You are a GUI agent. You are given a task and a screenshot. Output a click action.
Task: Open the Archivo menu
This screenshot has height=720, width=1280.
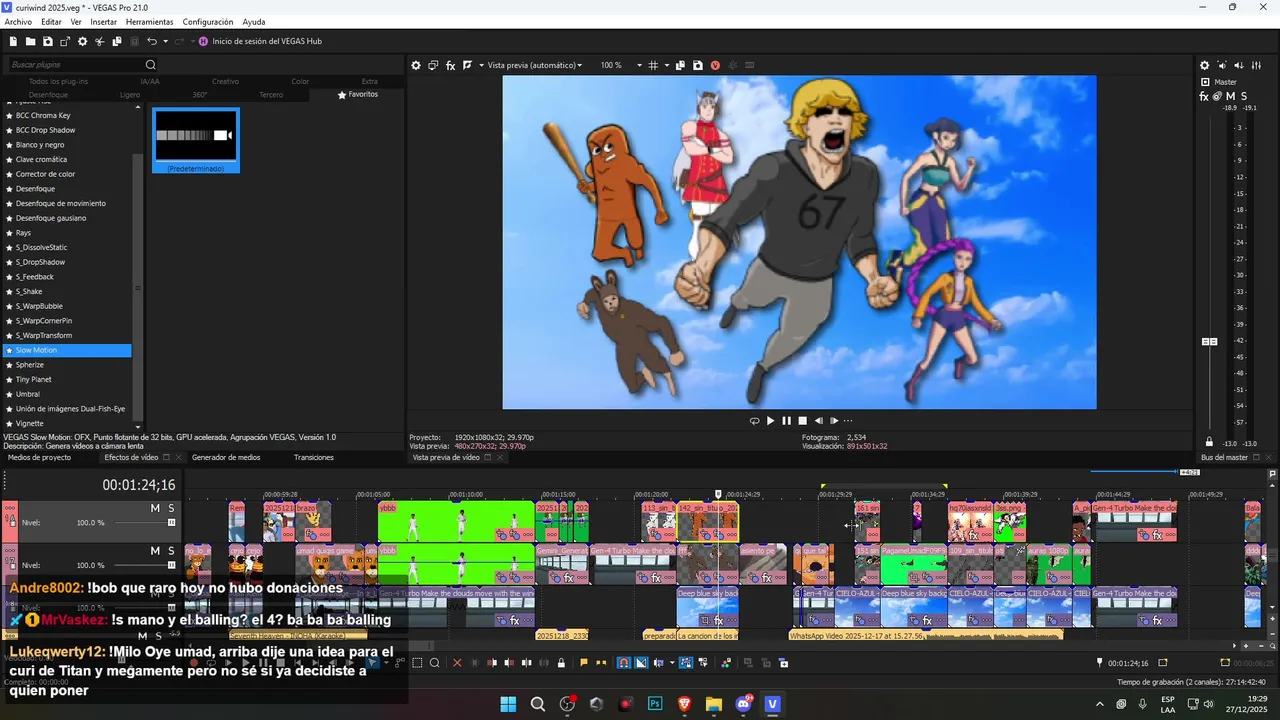click(18, 22)
